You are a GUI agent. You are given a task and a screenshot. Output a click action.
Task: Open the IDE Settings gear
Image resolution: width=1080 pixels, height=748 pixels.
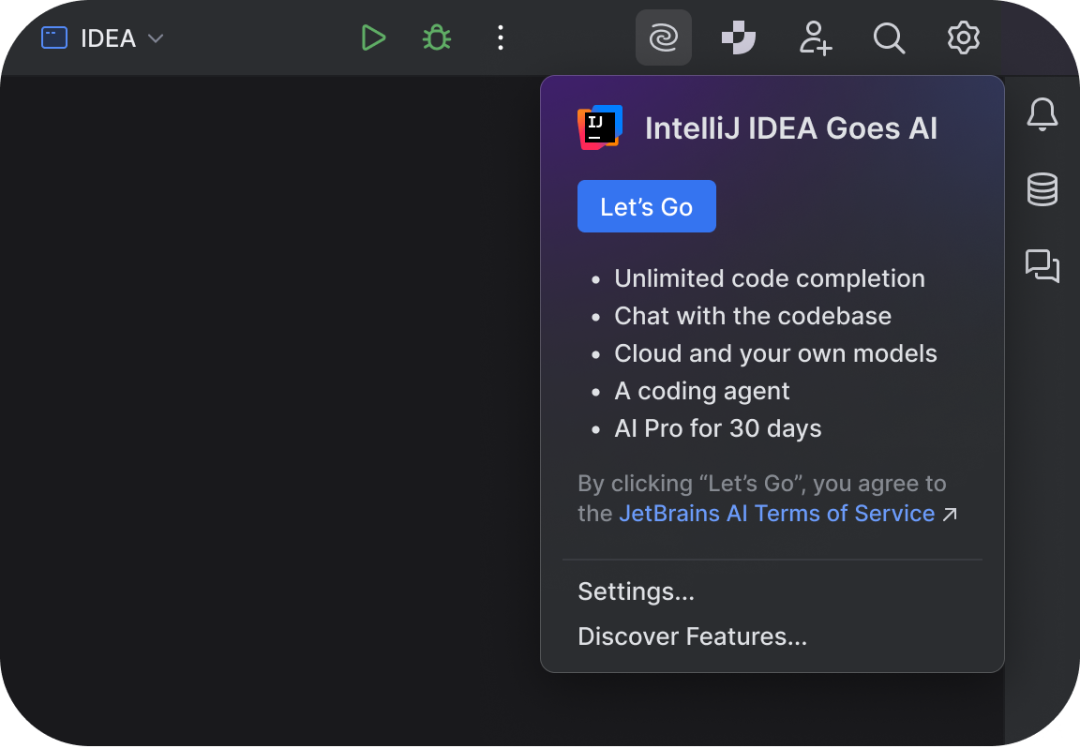(962, 38)
